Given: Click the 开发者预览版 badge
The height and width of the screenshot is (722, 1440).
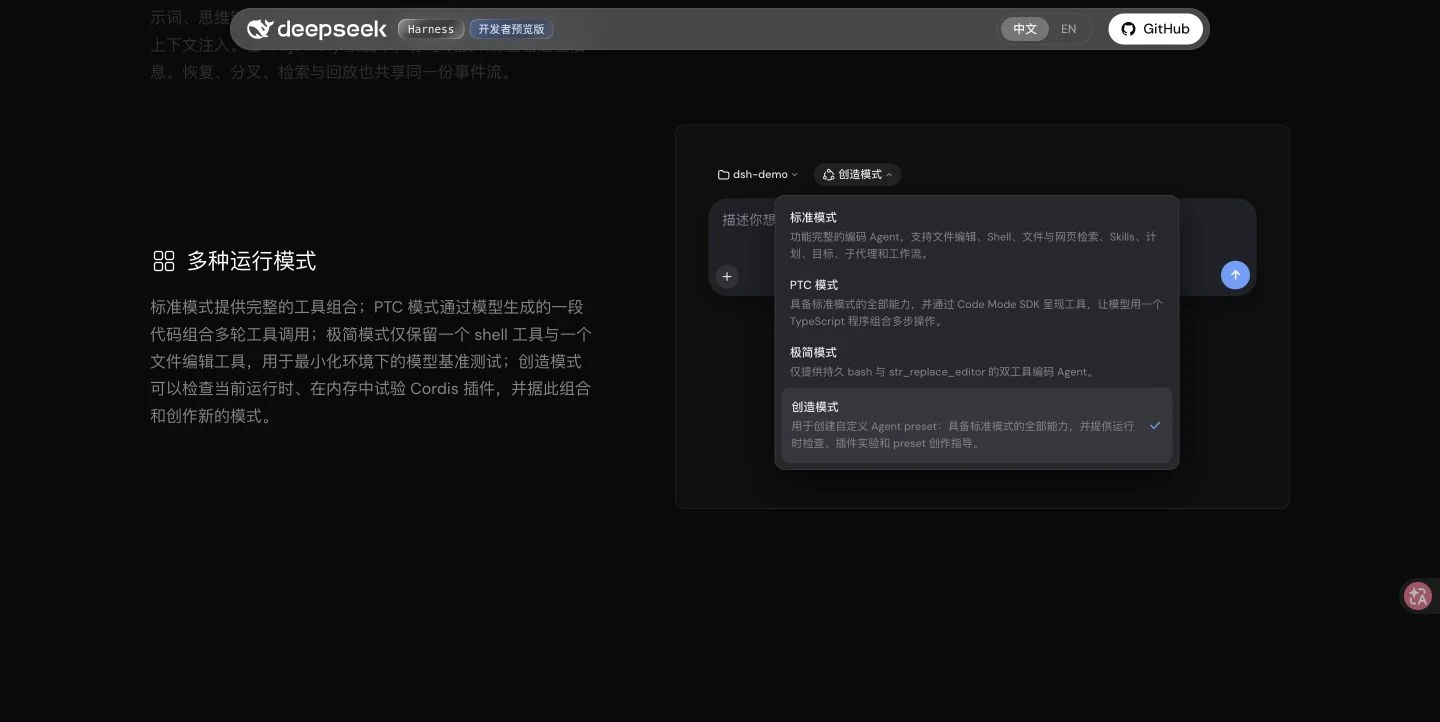Looking at the screenshot, I should pyautogui.click(x=511, y=29).
